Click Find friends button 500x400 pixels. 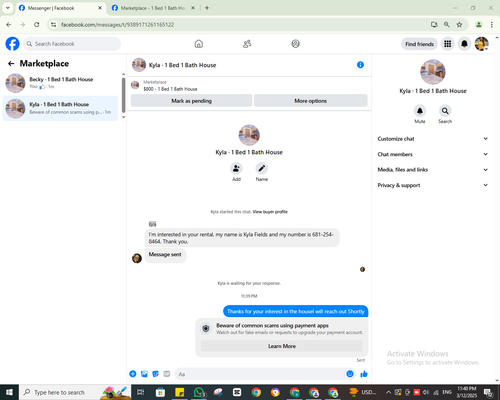click(419, 44)
